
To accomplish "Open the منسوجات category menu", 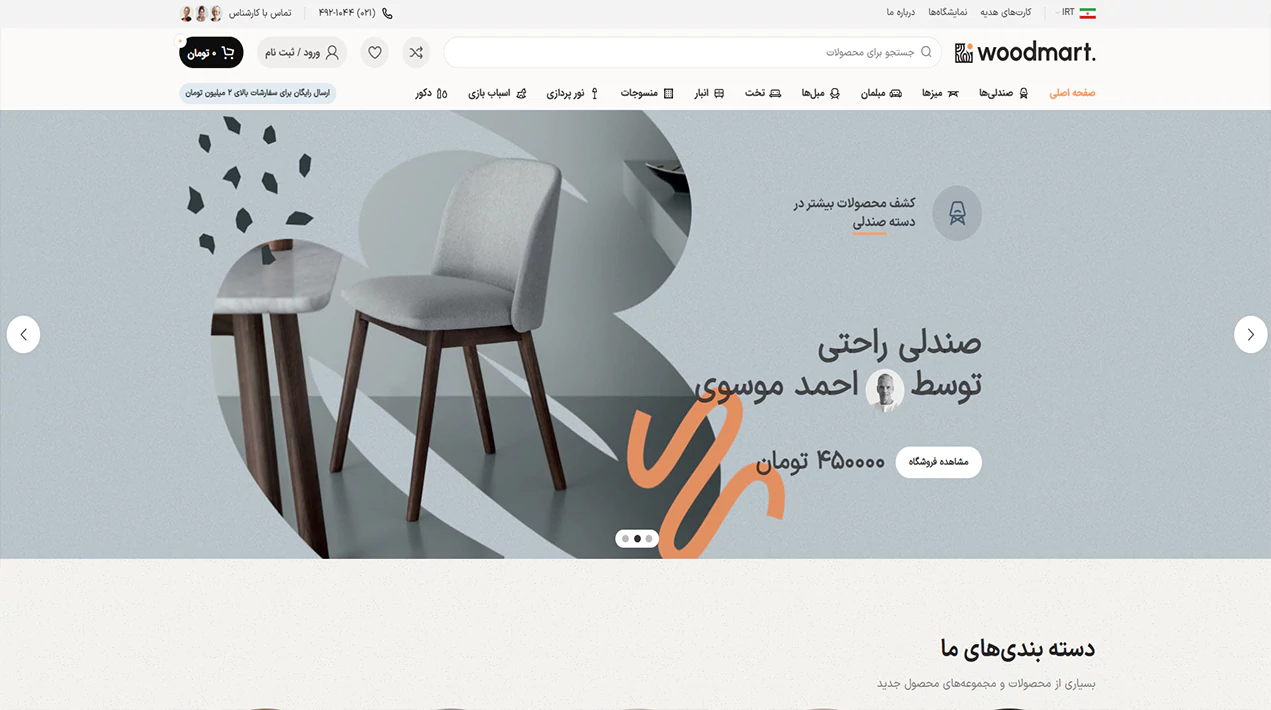I will pos(647,93).
